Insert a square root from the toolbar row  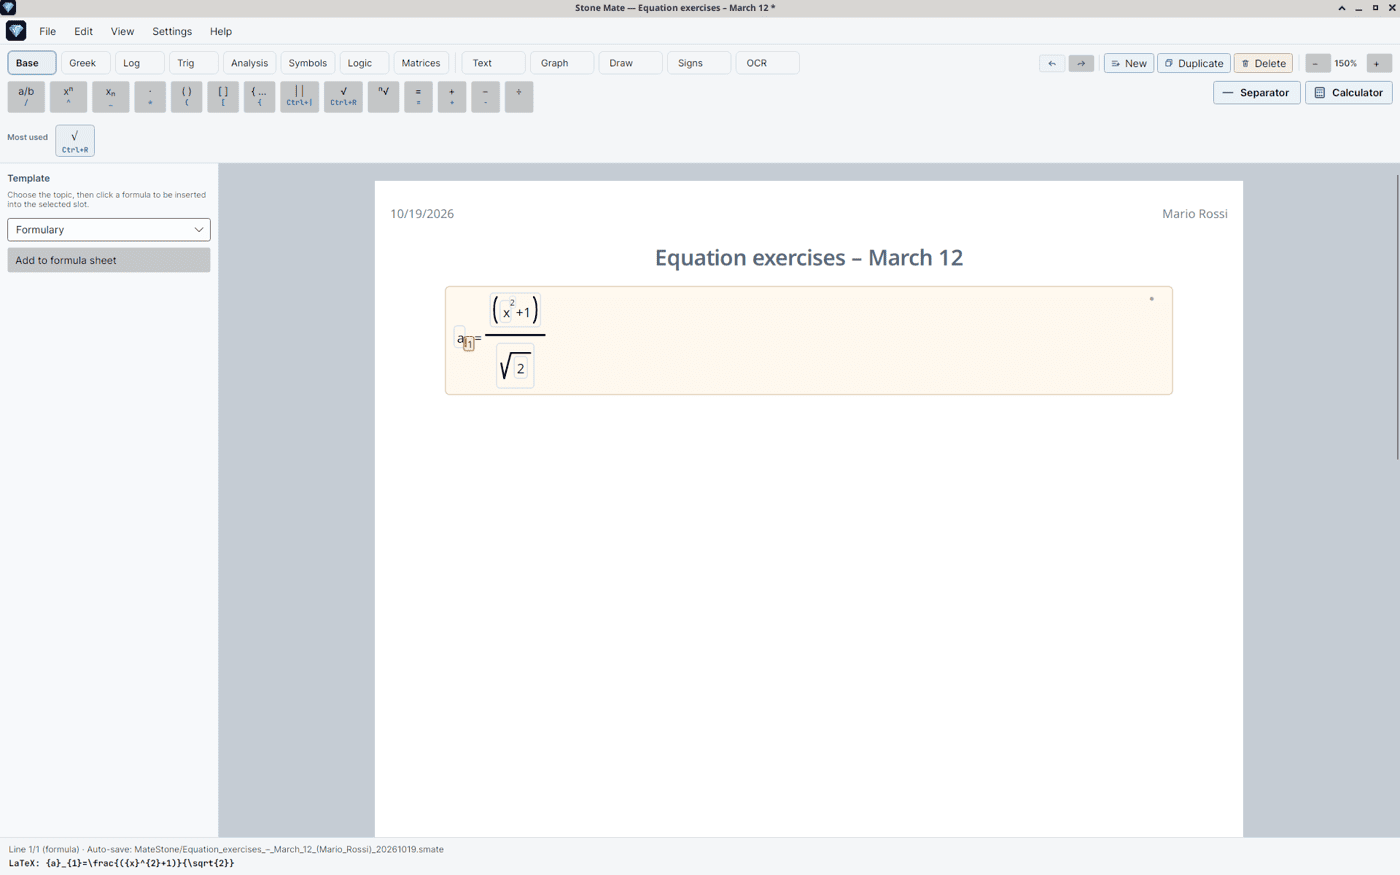pos(343,96)
